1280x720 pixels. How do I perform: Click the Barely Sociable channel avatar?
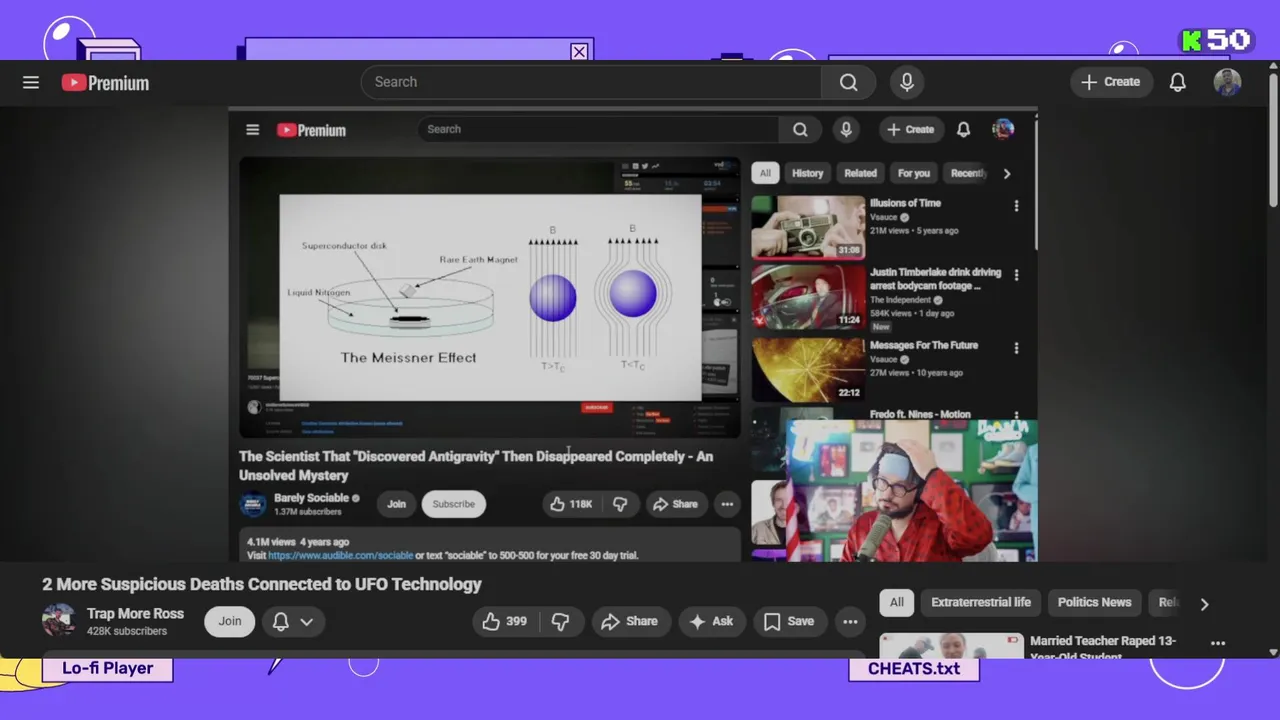[252, 504]
